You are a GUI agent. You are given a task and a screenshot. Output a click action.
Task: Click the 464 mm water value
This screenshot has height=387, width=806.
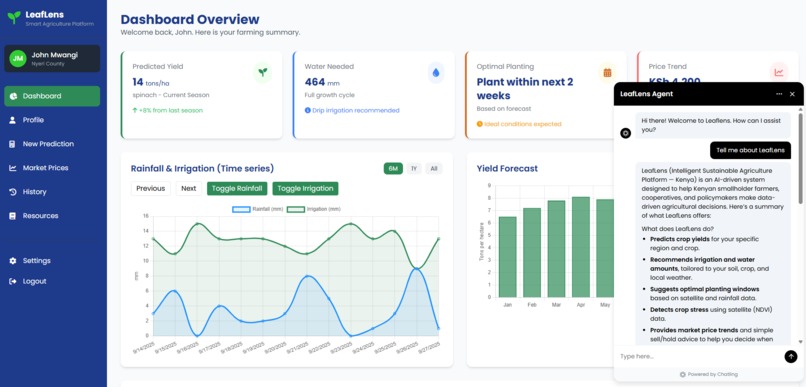pos(322,82)
